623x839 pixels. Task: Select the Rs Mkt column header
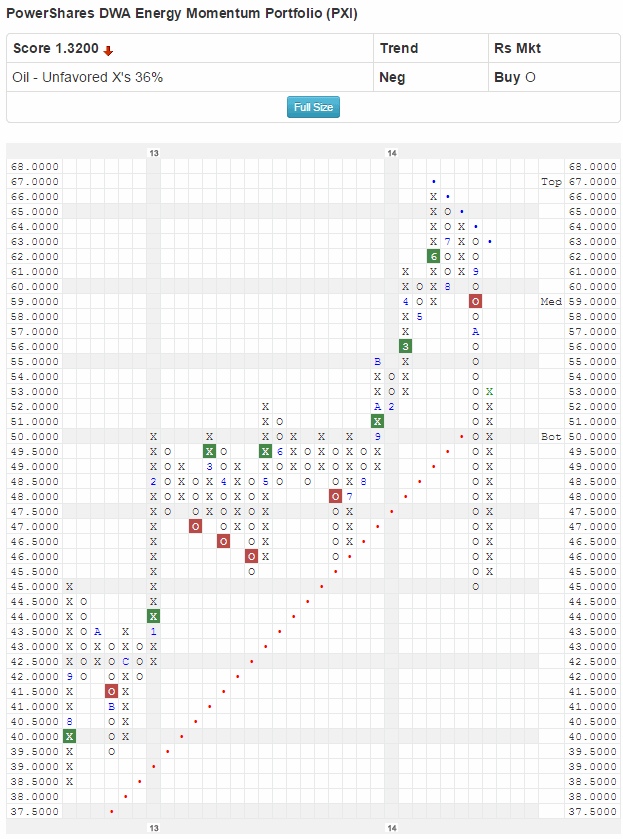point(515,48)
